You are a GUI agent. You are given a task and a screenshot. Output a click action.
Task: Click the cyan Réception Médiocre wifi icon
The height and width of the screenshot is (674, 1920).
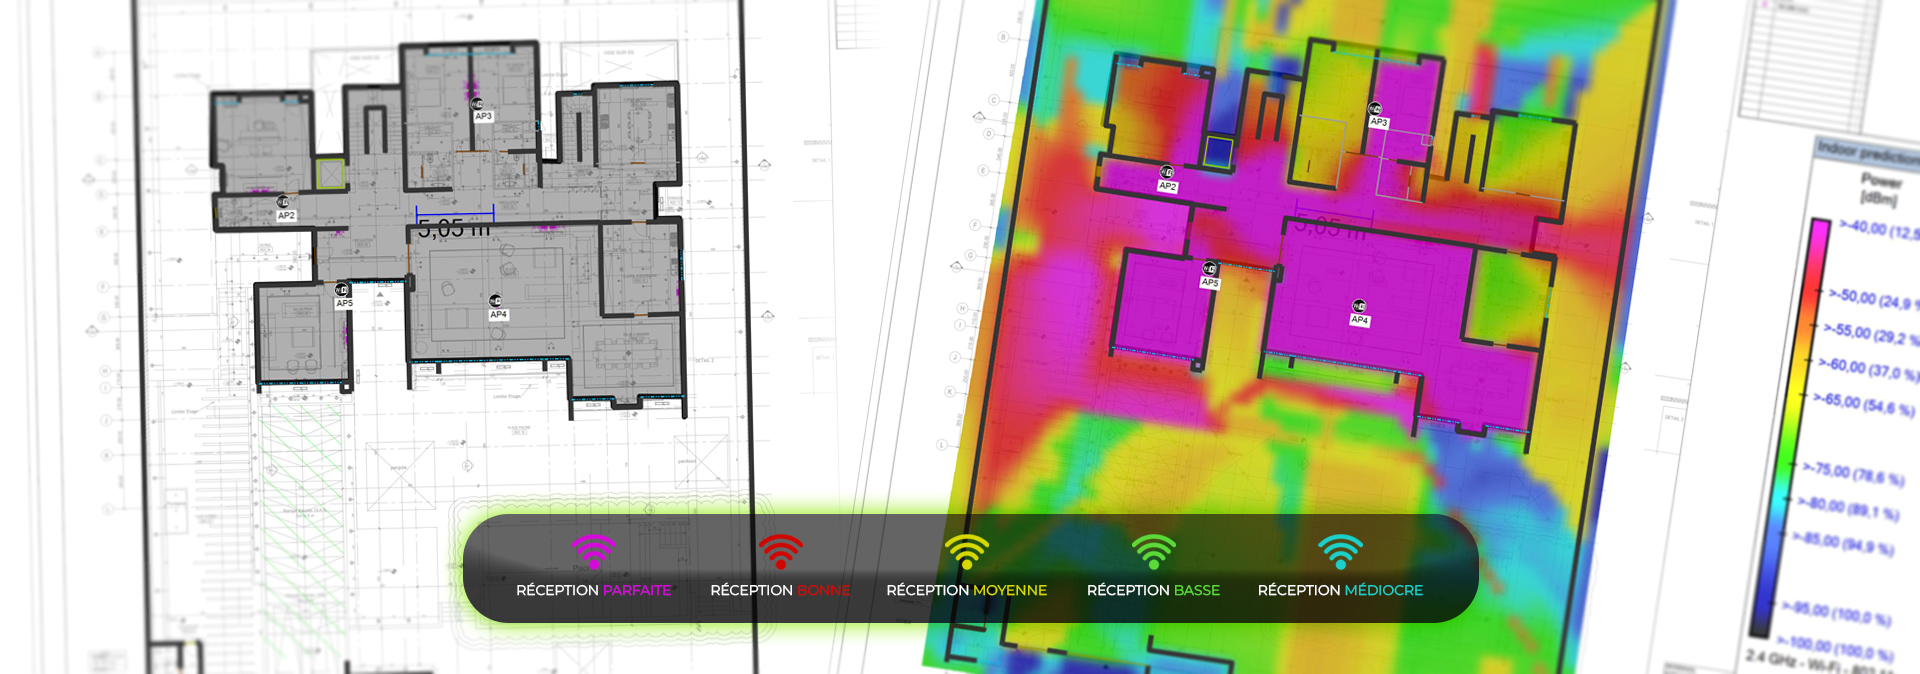1340,552
